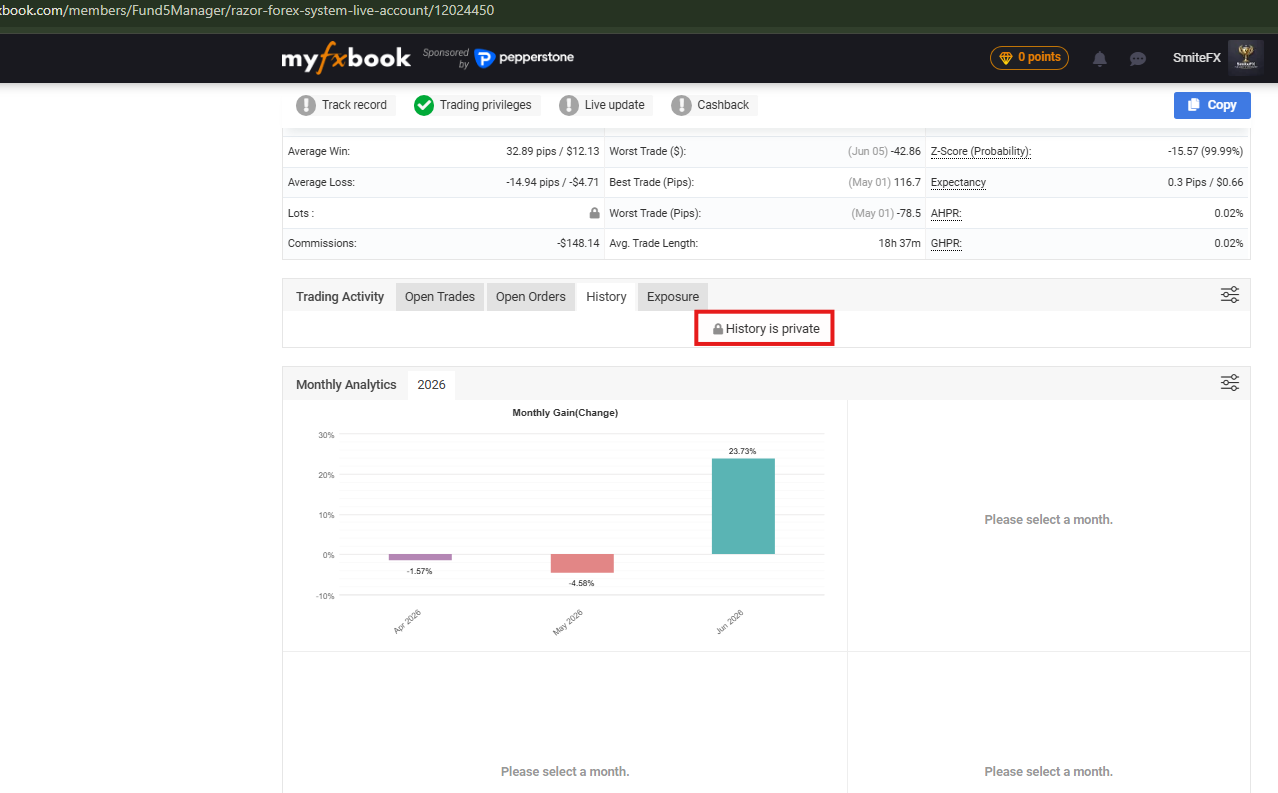Click the Cashback warning icon

682,105
